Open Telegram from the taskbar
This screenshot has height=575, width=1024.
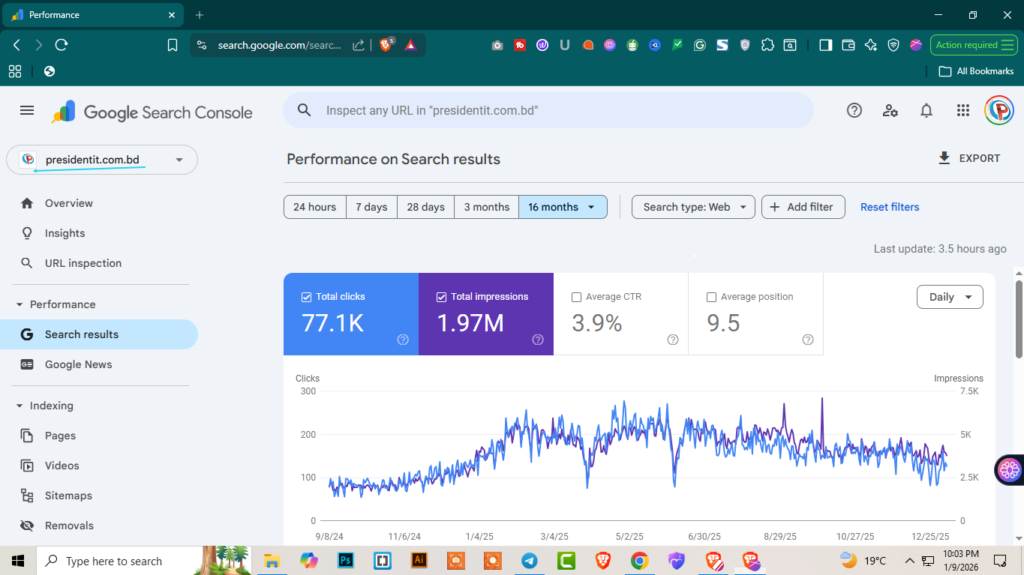click(530, 561)
